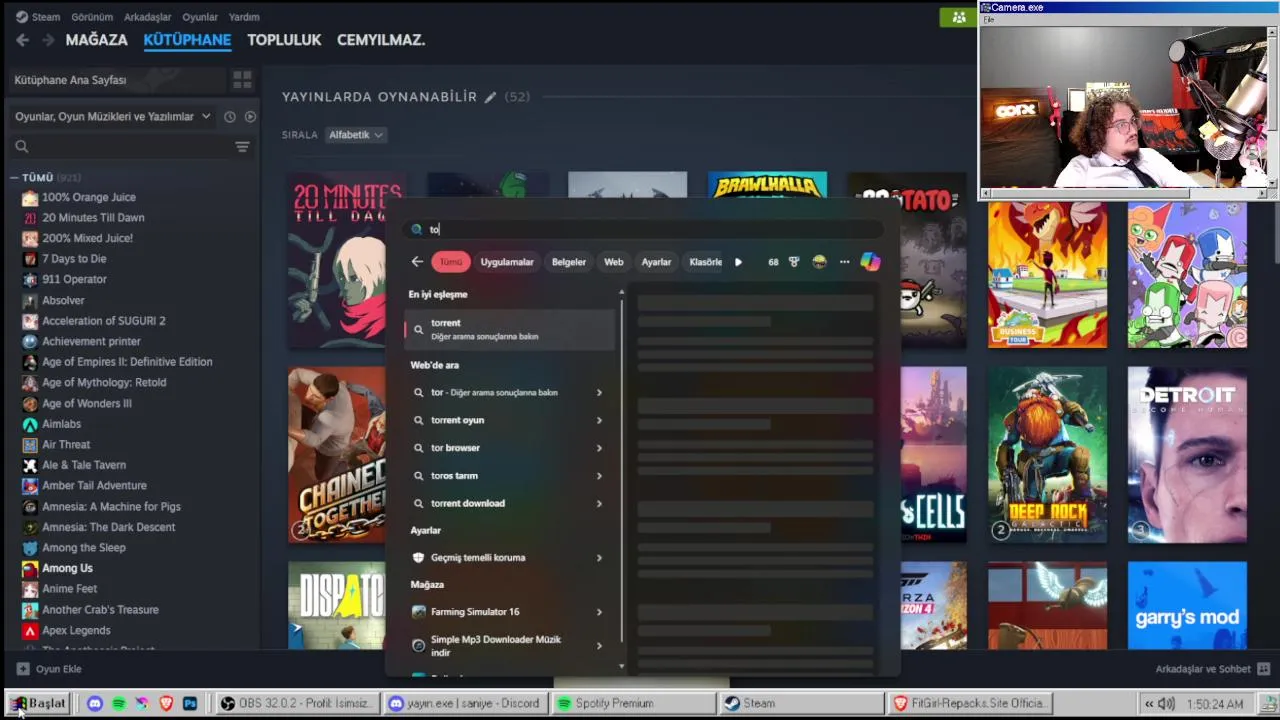Viewport: 1280px width, 720px height.
Task: Expand the torrent oyun suggestion arrow
Action: pyautogui.click(x=599, y=420)
